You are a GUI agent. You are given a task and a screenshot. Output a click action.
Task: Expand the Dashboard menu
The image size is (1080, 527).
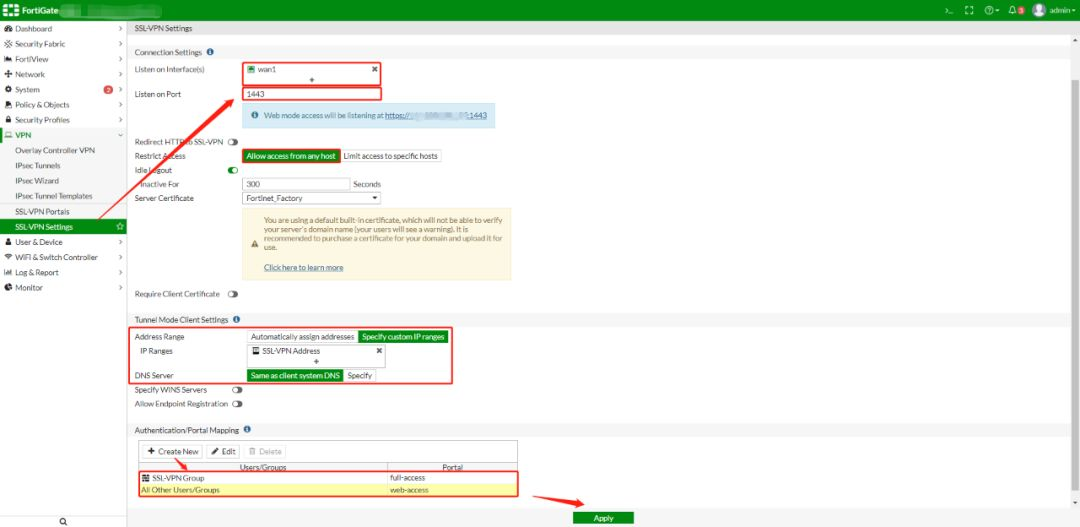[x=121, y=29]
